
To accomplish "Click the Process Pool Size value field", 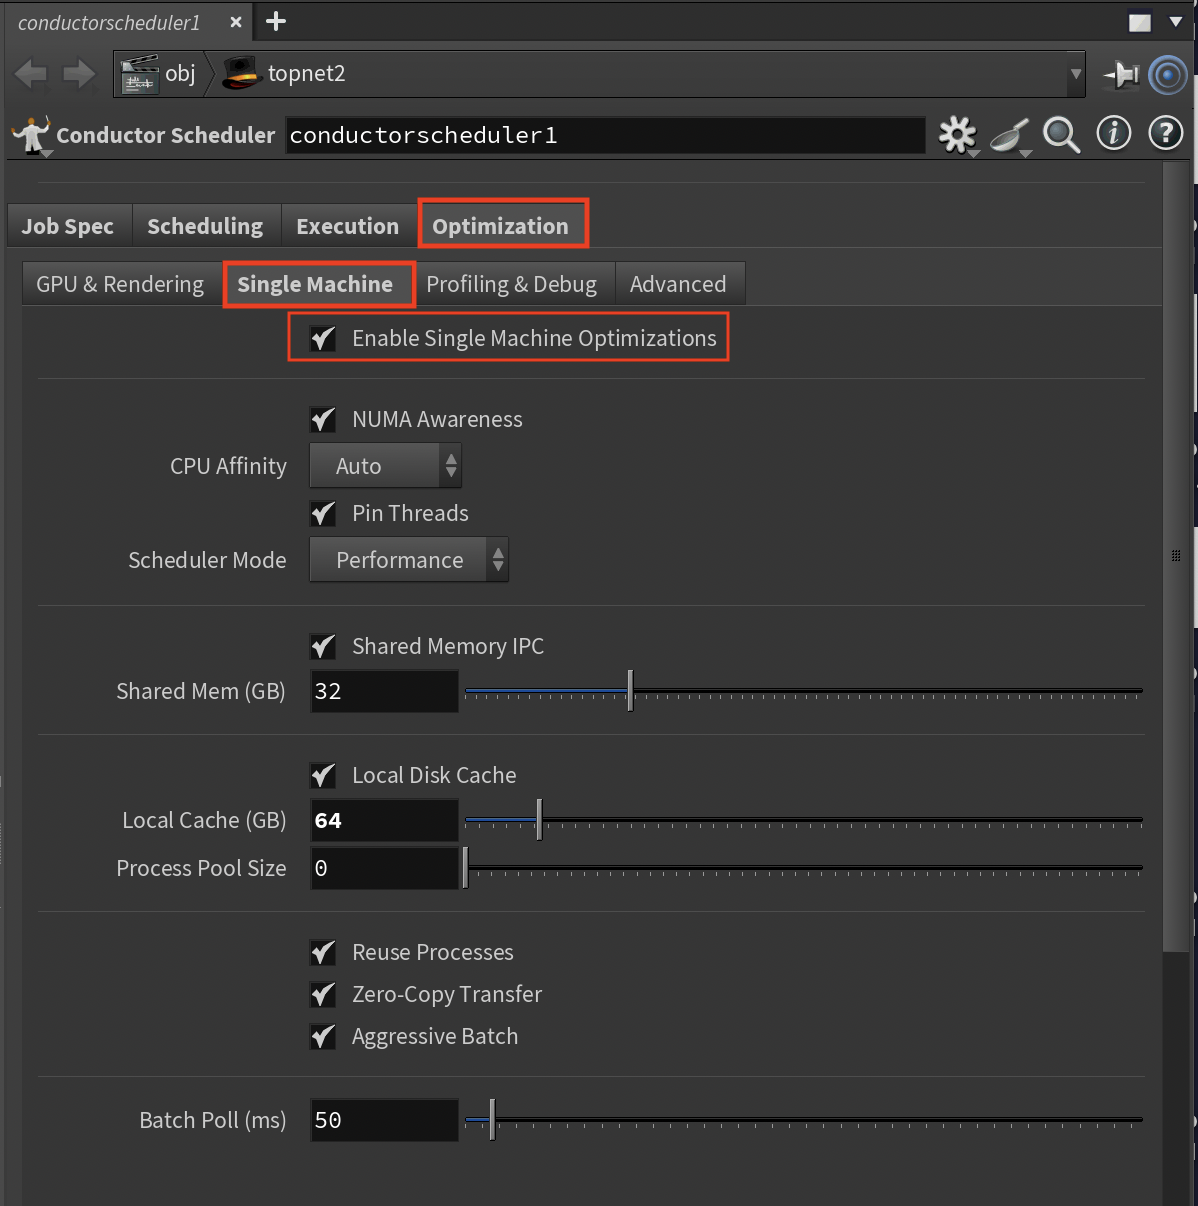I will point(384,868).
